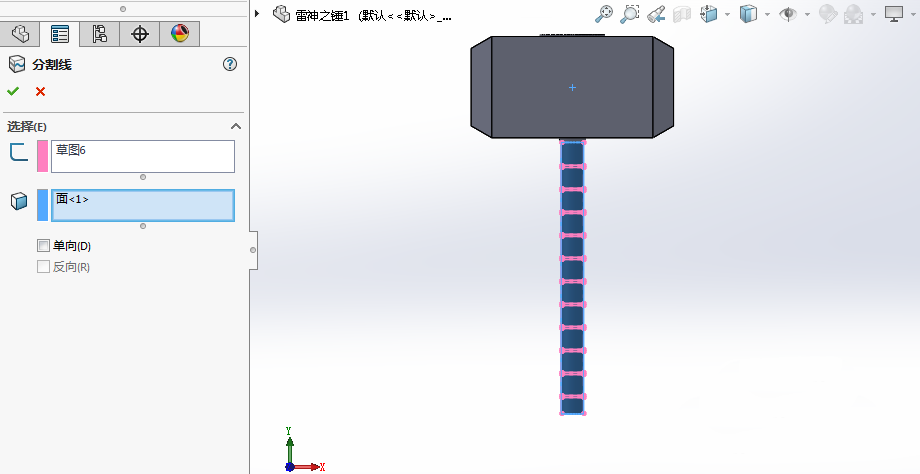Screen dimensions: 920x474
Task: Click the Split Line feature icon beside 分割线
Action: (x=17, y=64)
